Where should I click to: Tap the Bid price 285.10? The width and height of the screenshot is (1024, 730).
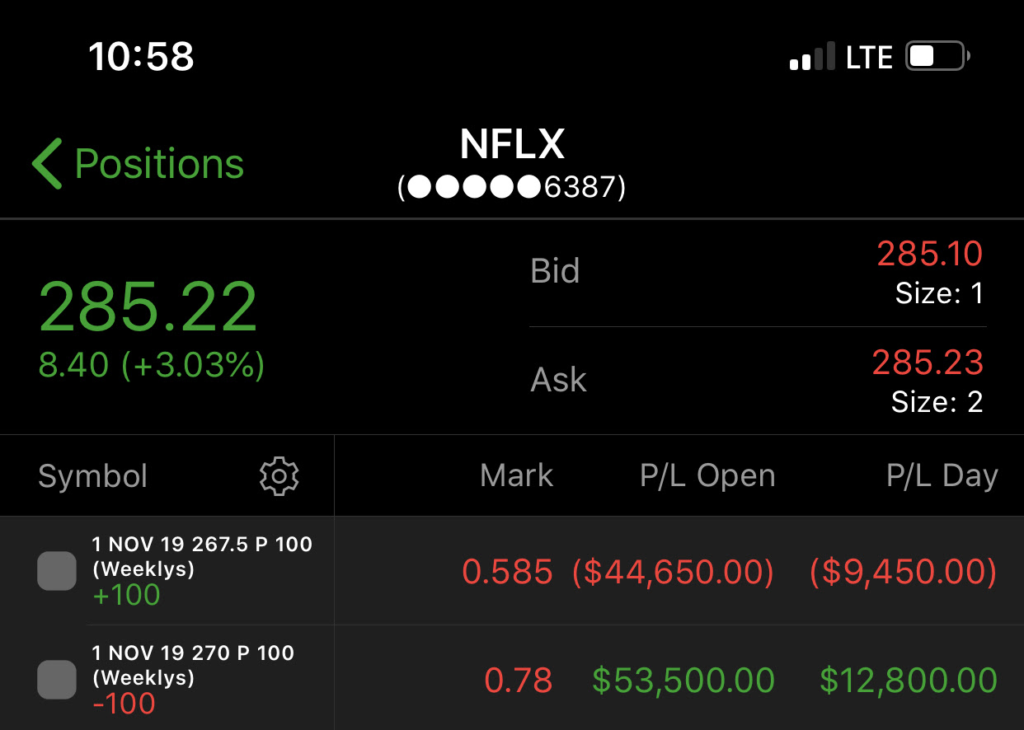tap(929, 254)
